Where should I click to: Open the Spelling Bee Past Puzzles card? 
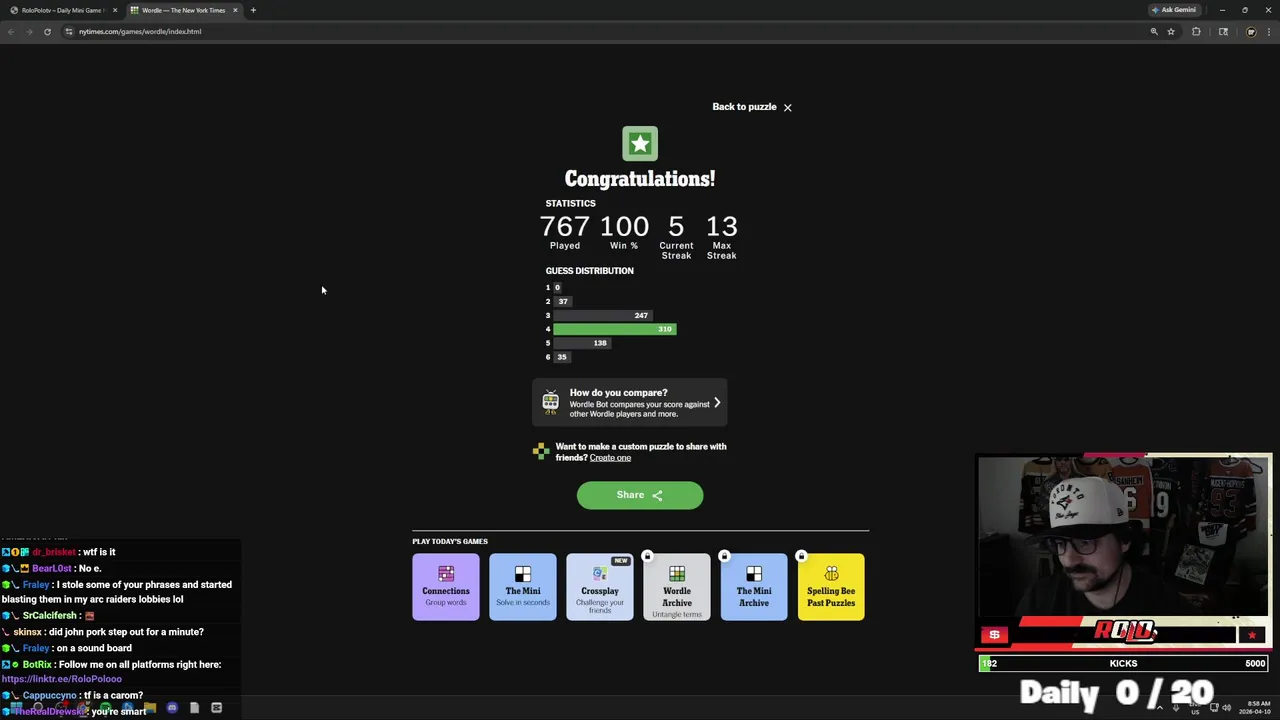831,587
